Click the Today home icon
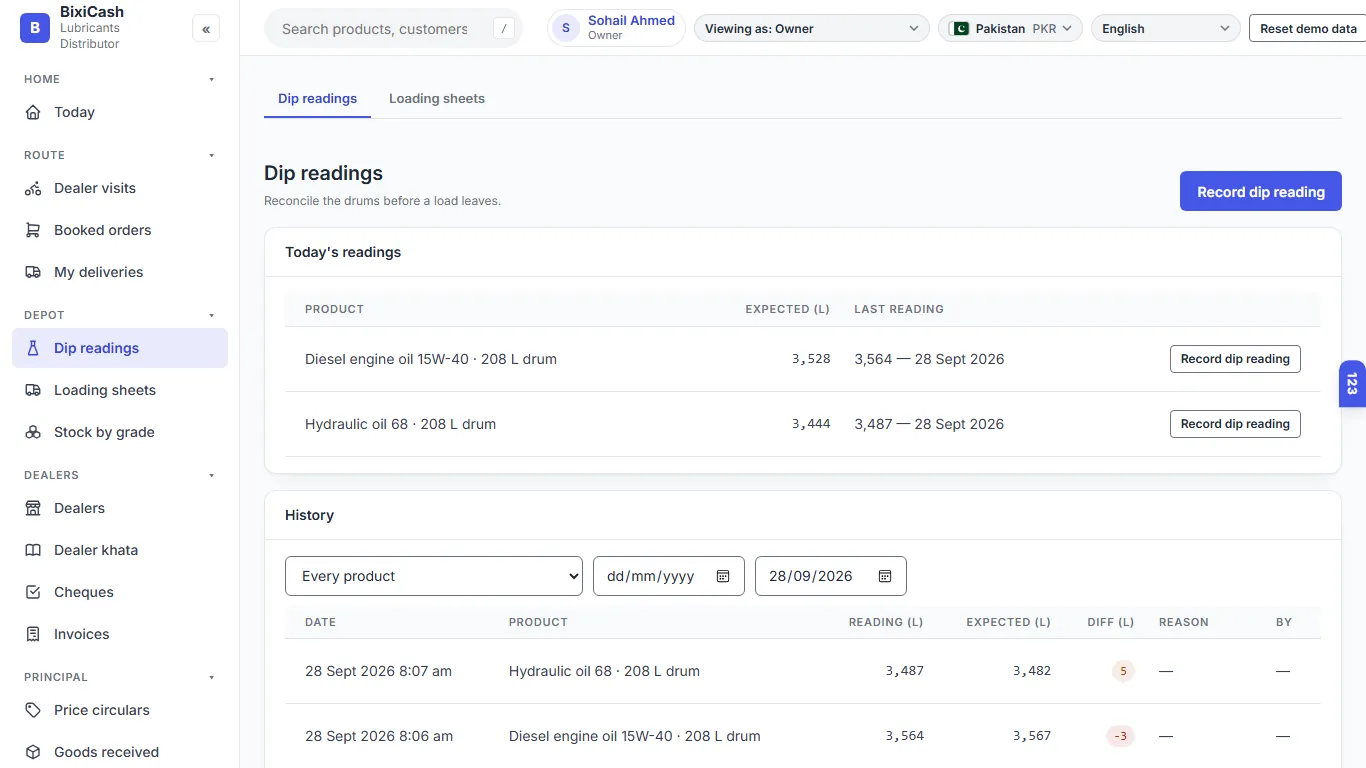 (x=33, y=112)
